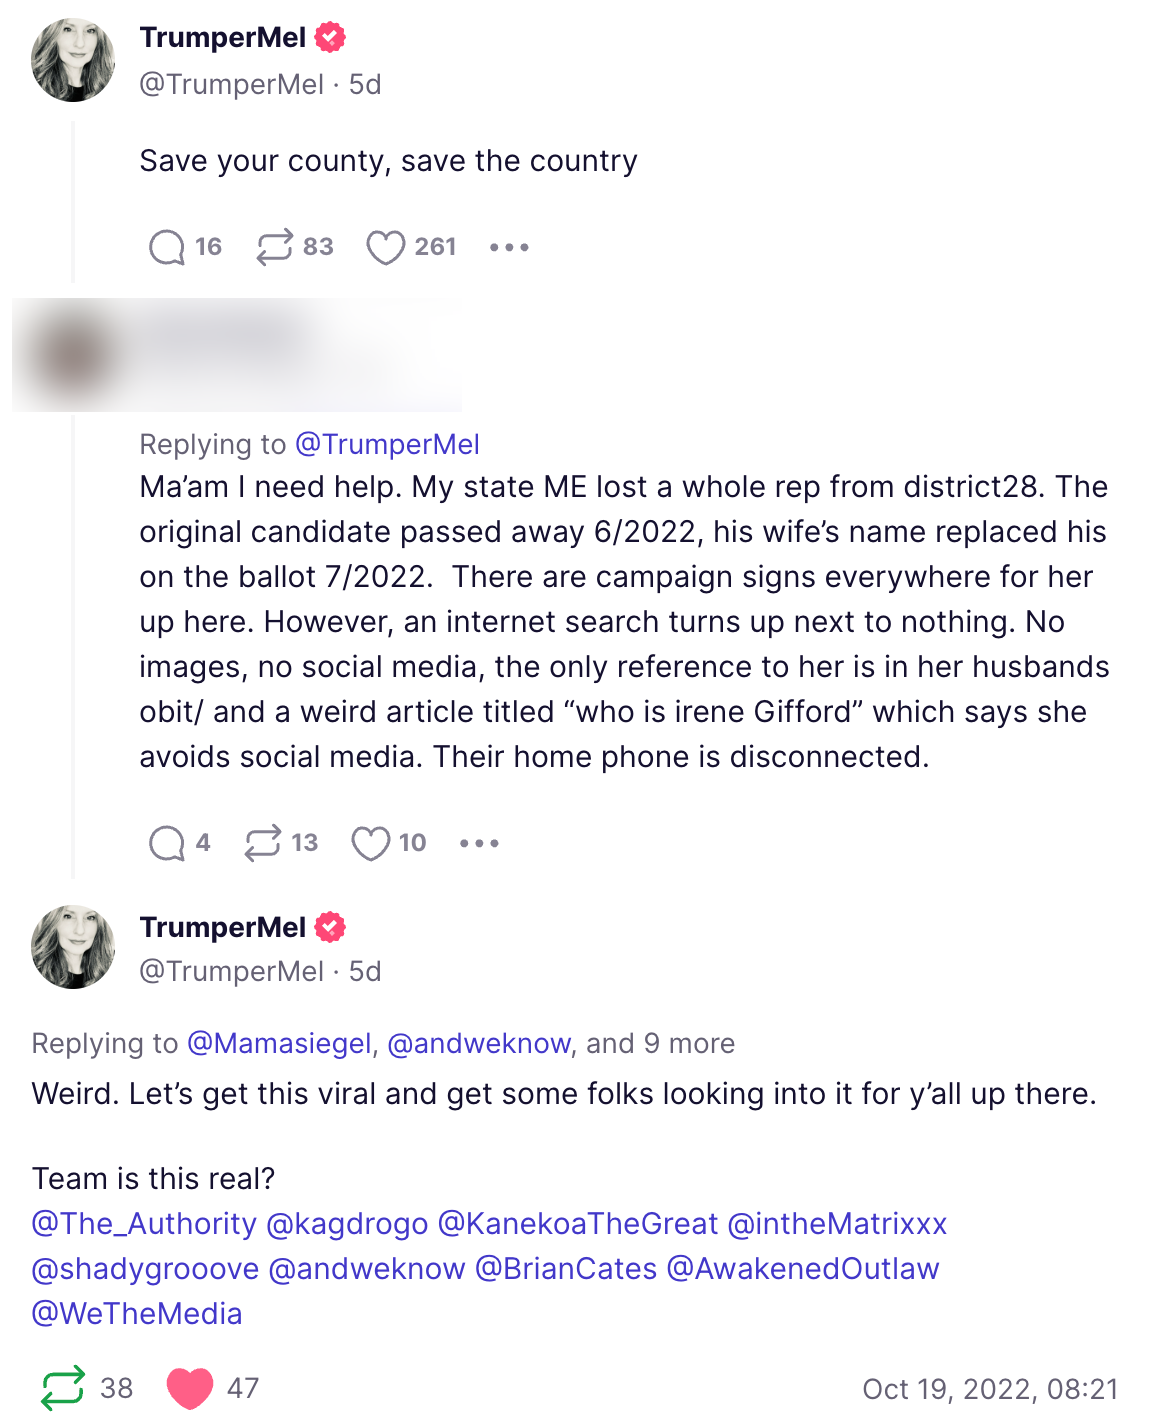Image resolution: width=1156 pixels, height=1424 pixels.
Task: Open the @WeTheMedia mention
Action: click(x=137, y=1314)
